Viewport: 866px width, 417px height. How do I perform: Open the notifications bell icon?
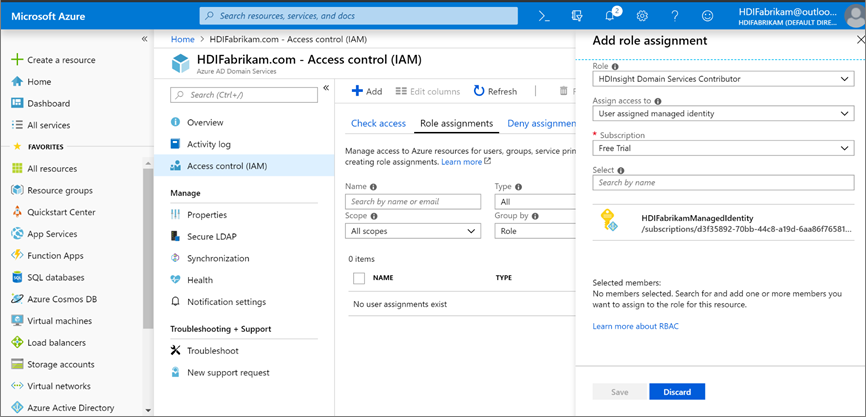[609, 16]
